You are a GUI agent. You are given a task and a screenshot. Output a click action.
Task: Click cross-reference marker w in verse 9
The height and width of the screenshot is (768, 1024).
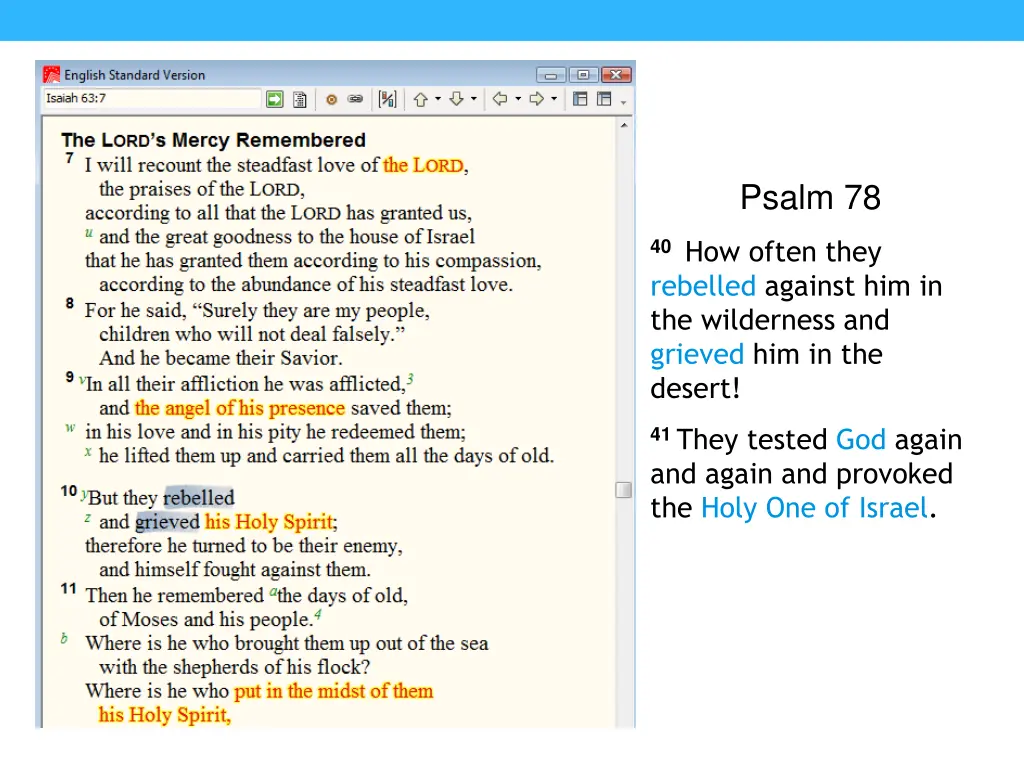coord(70,428)
